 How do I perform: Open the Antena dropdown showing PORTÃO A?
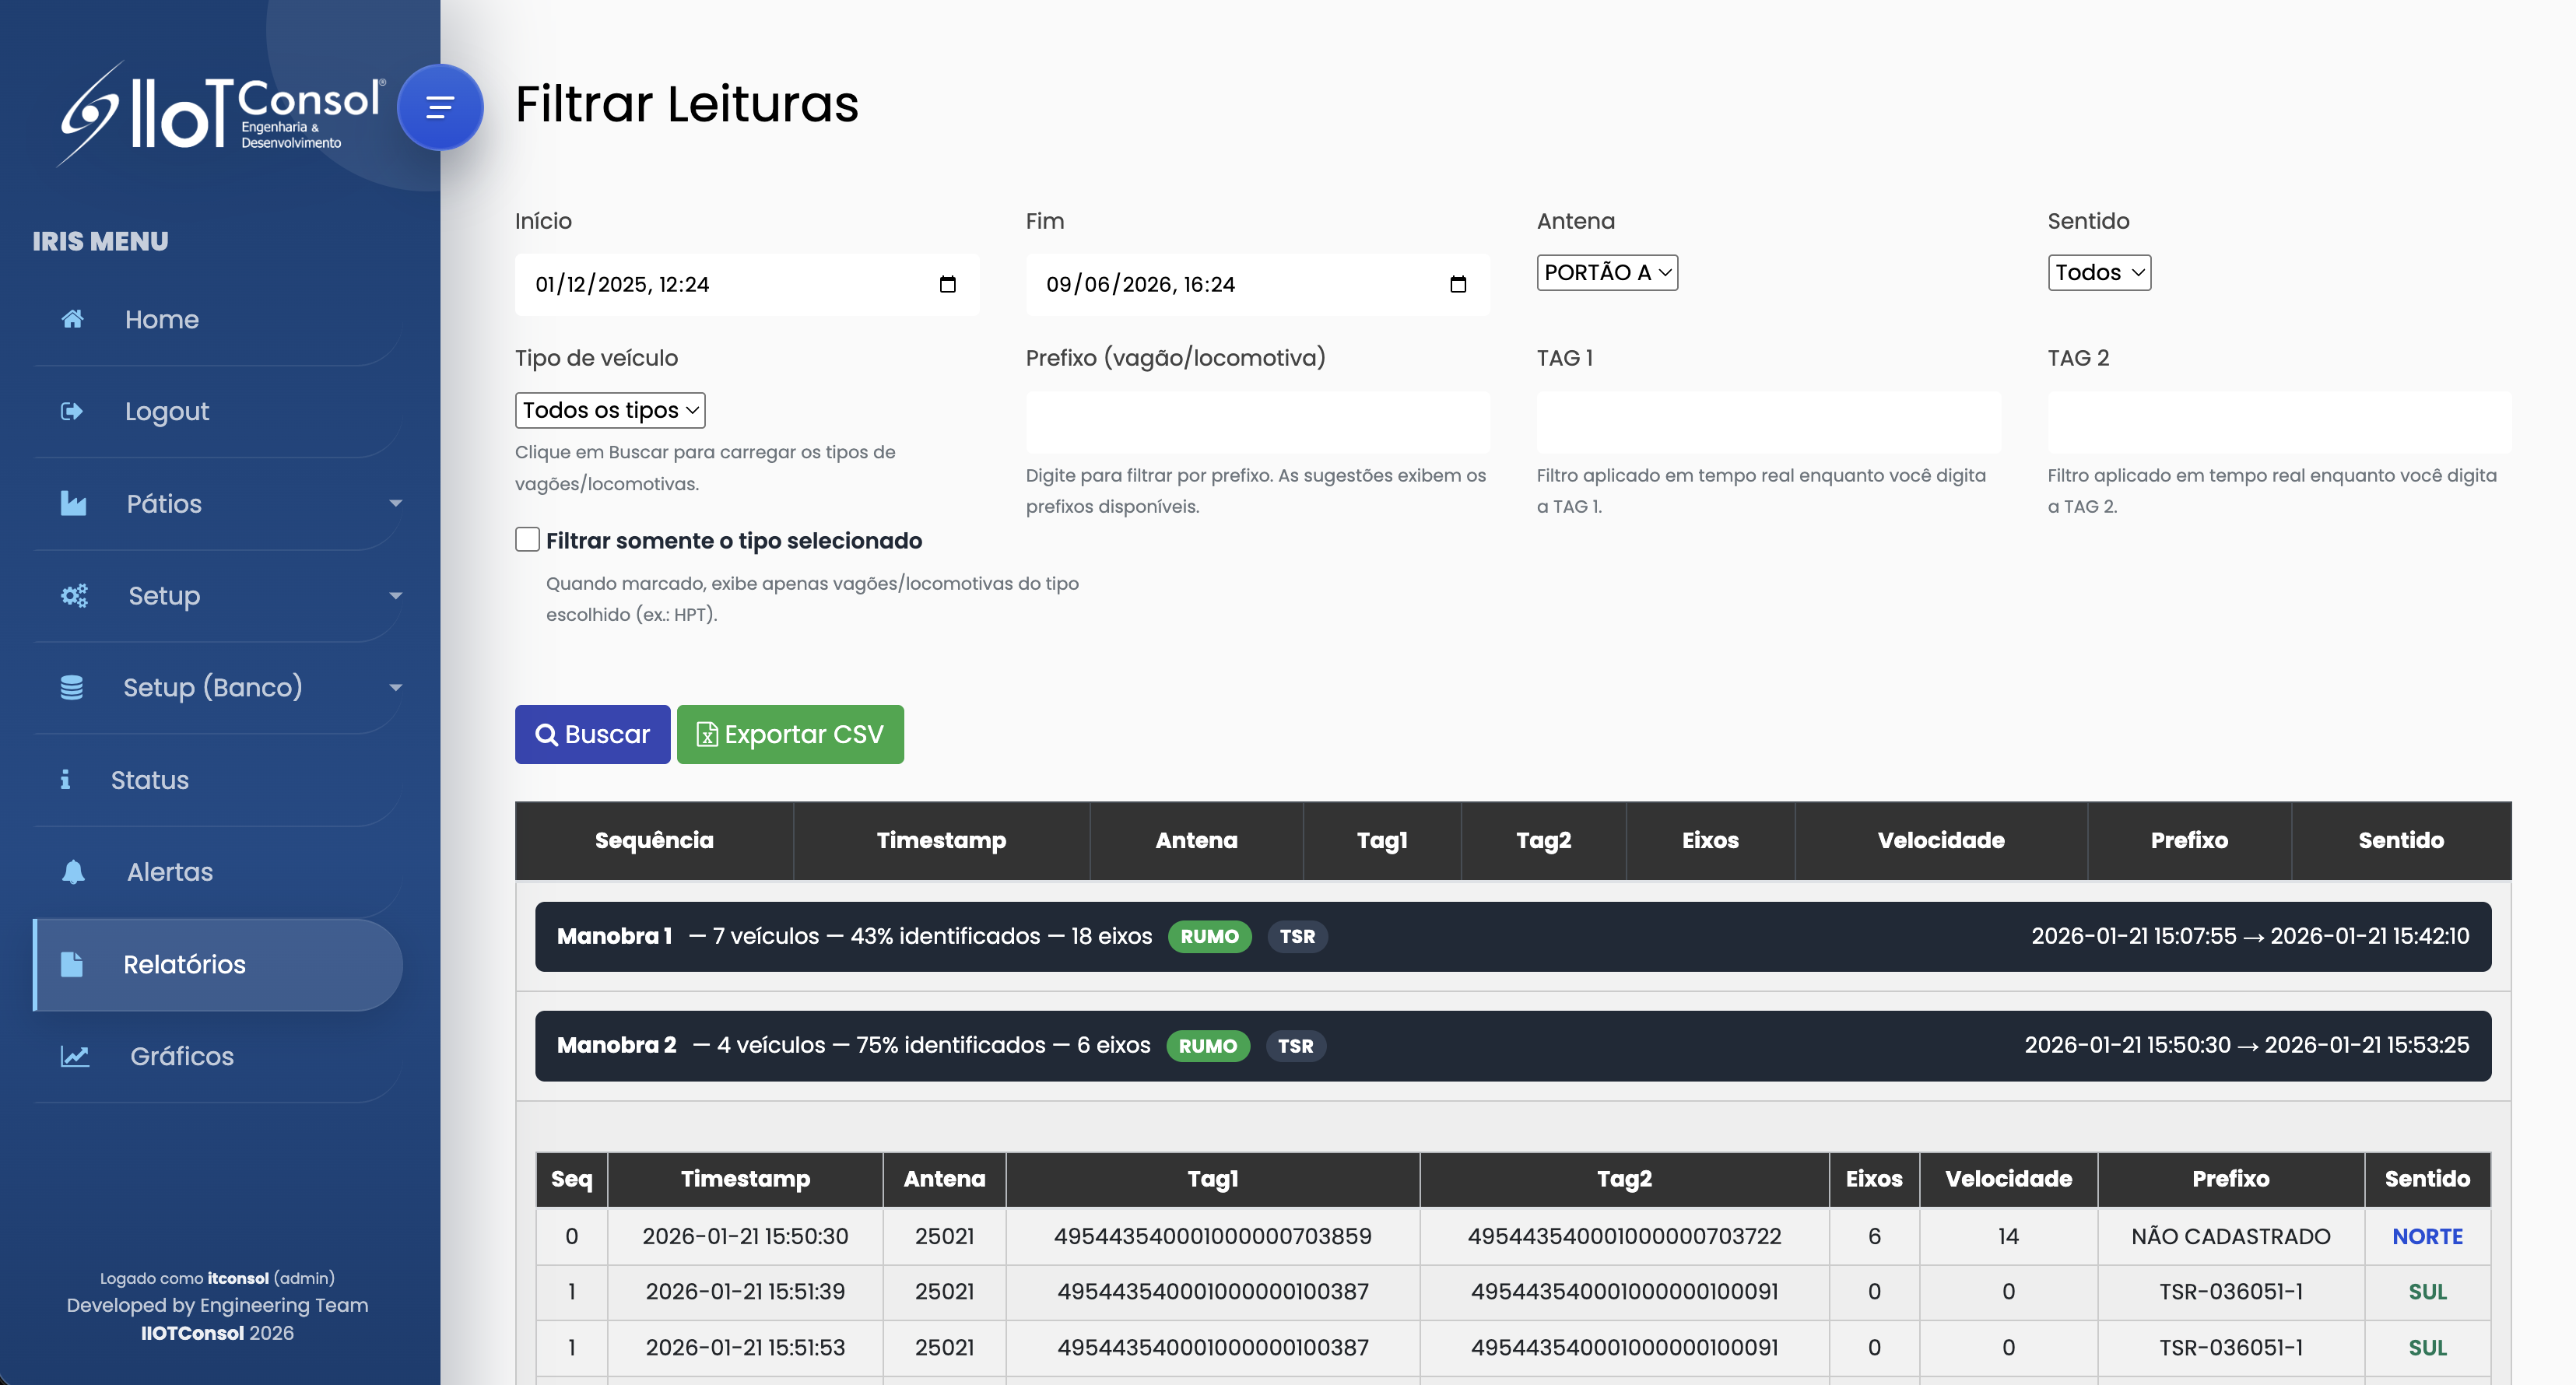(1607, 272)
